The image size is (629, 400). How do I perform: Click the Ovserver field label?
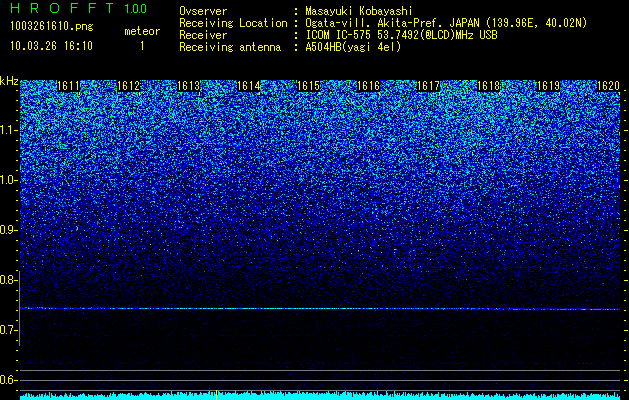[203, 11]
